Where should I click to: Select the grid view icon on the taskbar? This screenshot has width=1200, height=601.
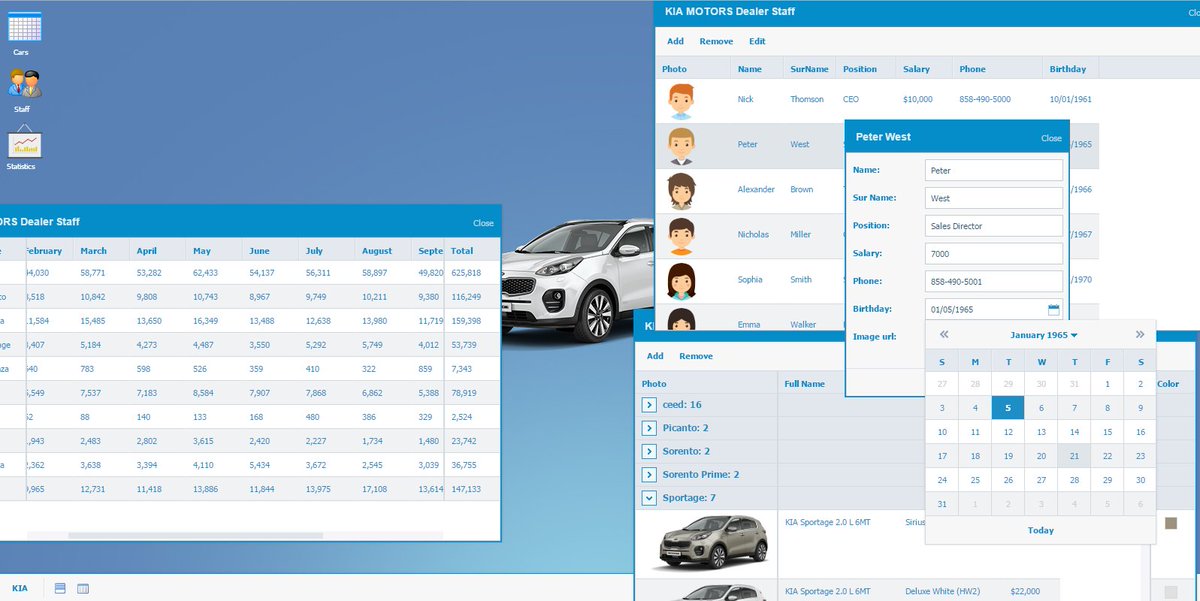pos(81,588)
